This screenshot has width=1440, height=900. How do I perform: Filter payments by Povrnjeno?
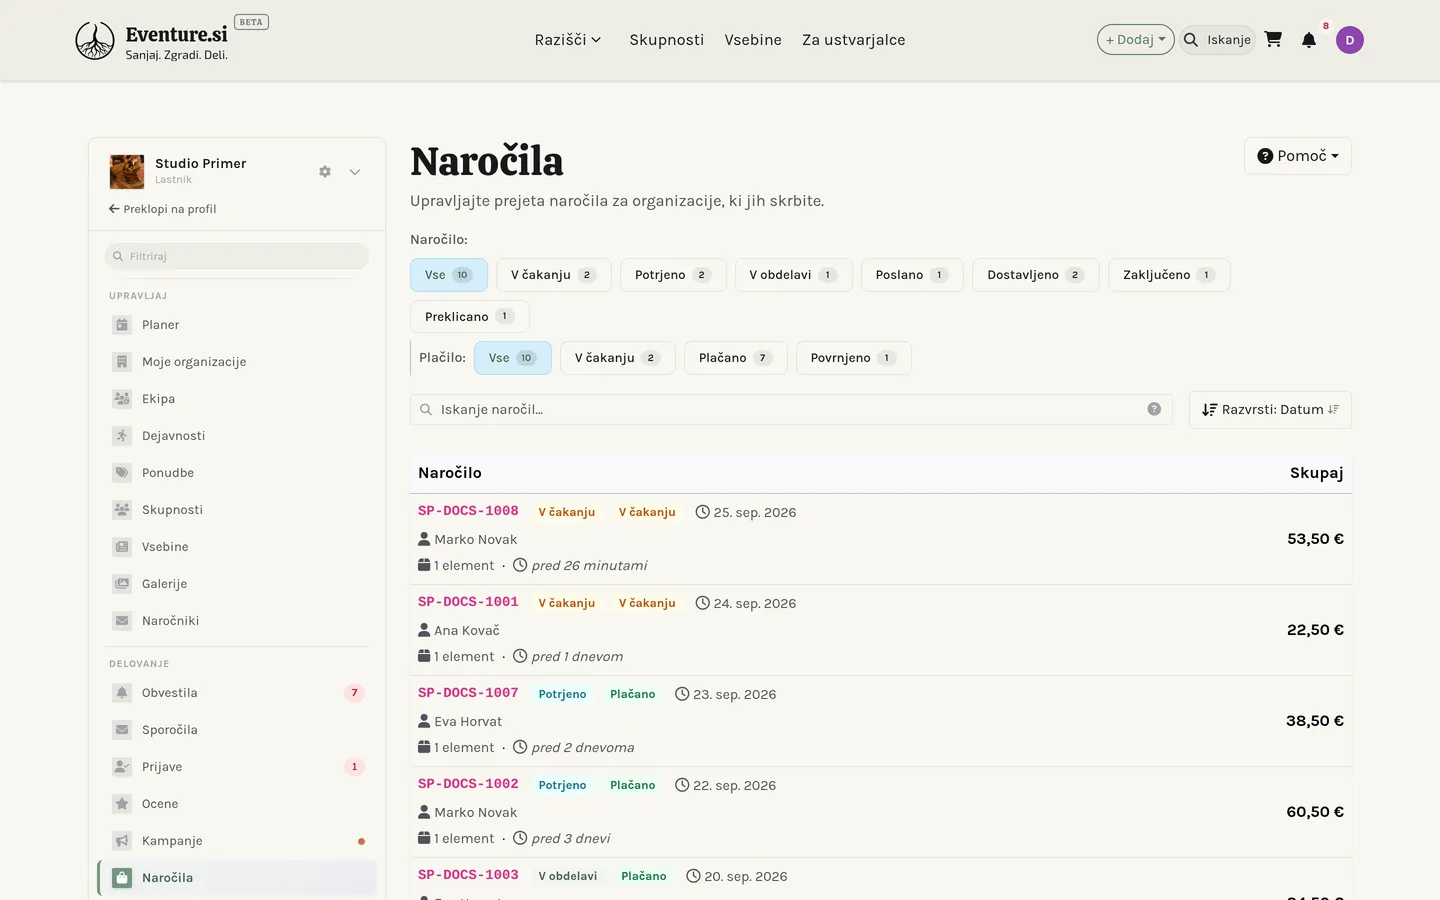click(854, 358)
